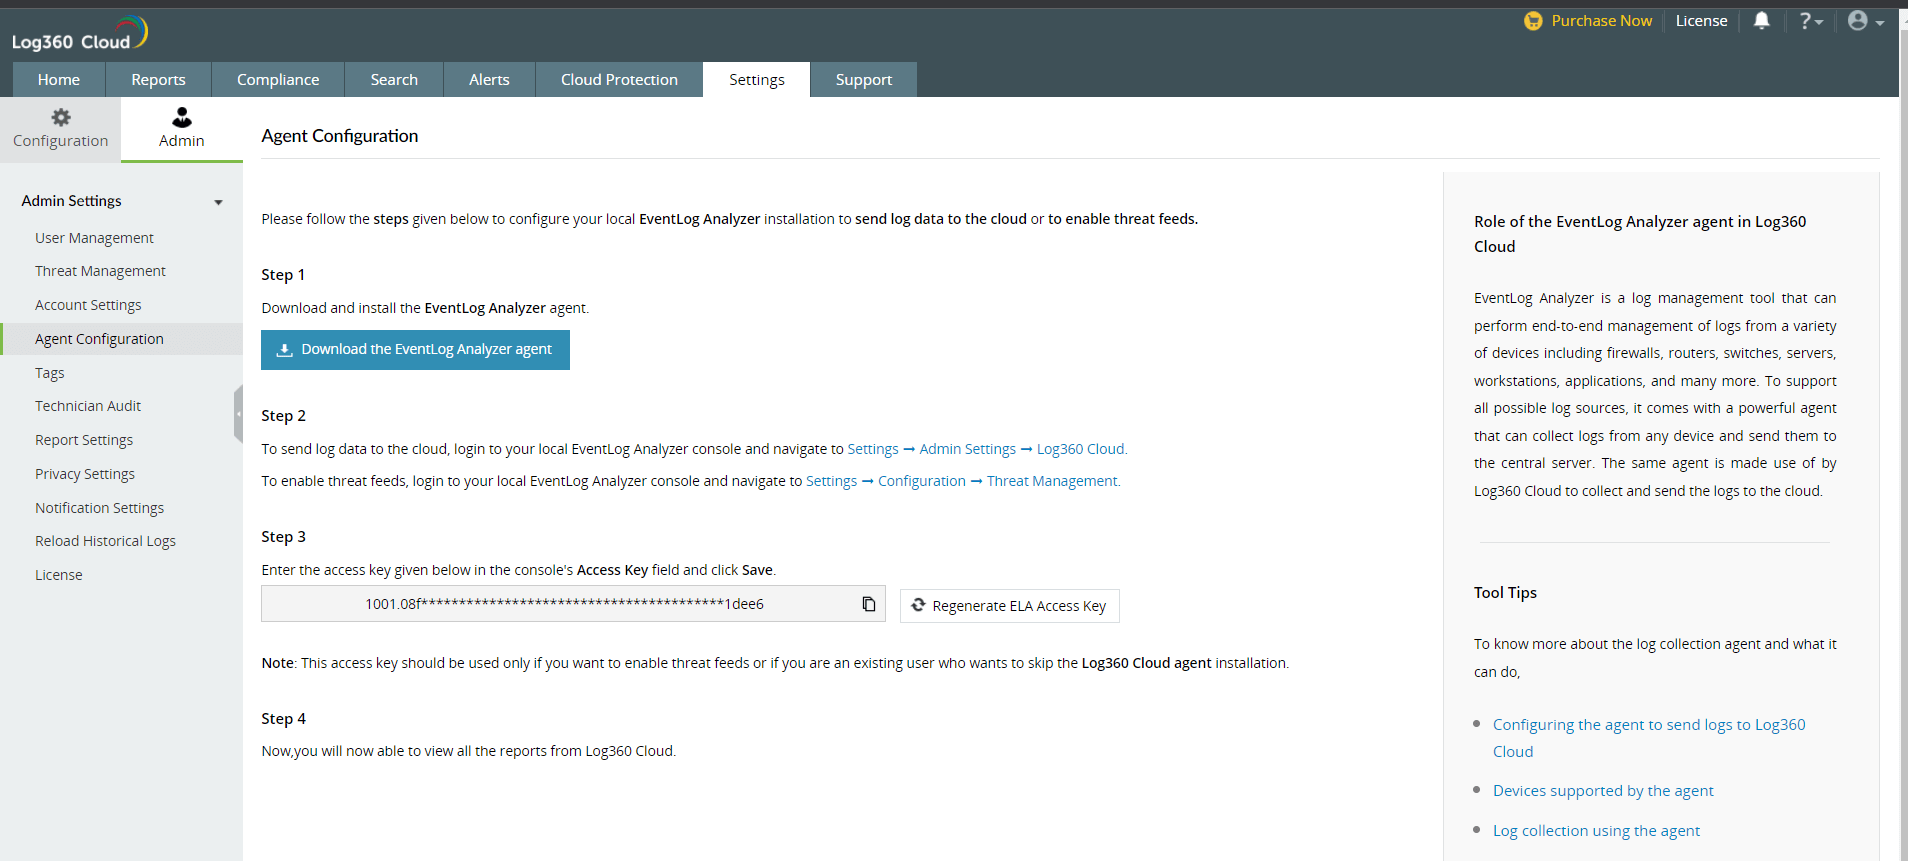Screen dimensions: 1908x861
Task: Open Configuring the agent to send logs link
Action: 1649,738
